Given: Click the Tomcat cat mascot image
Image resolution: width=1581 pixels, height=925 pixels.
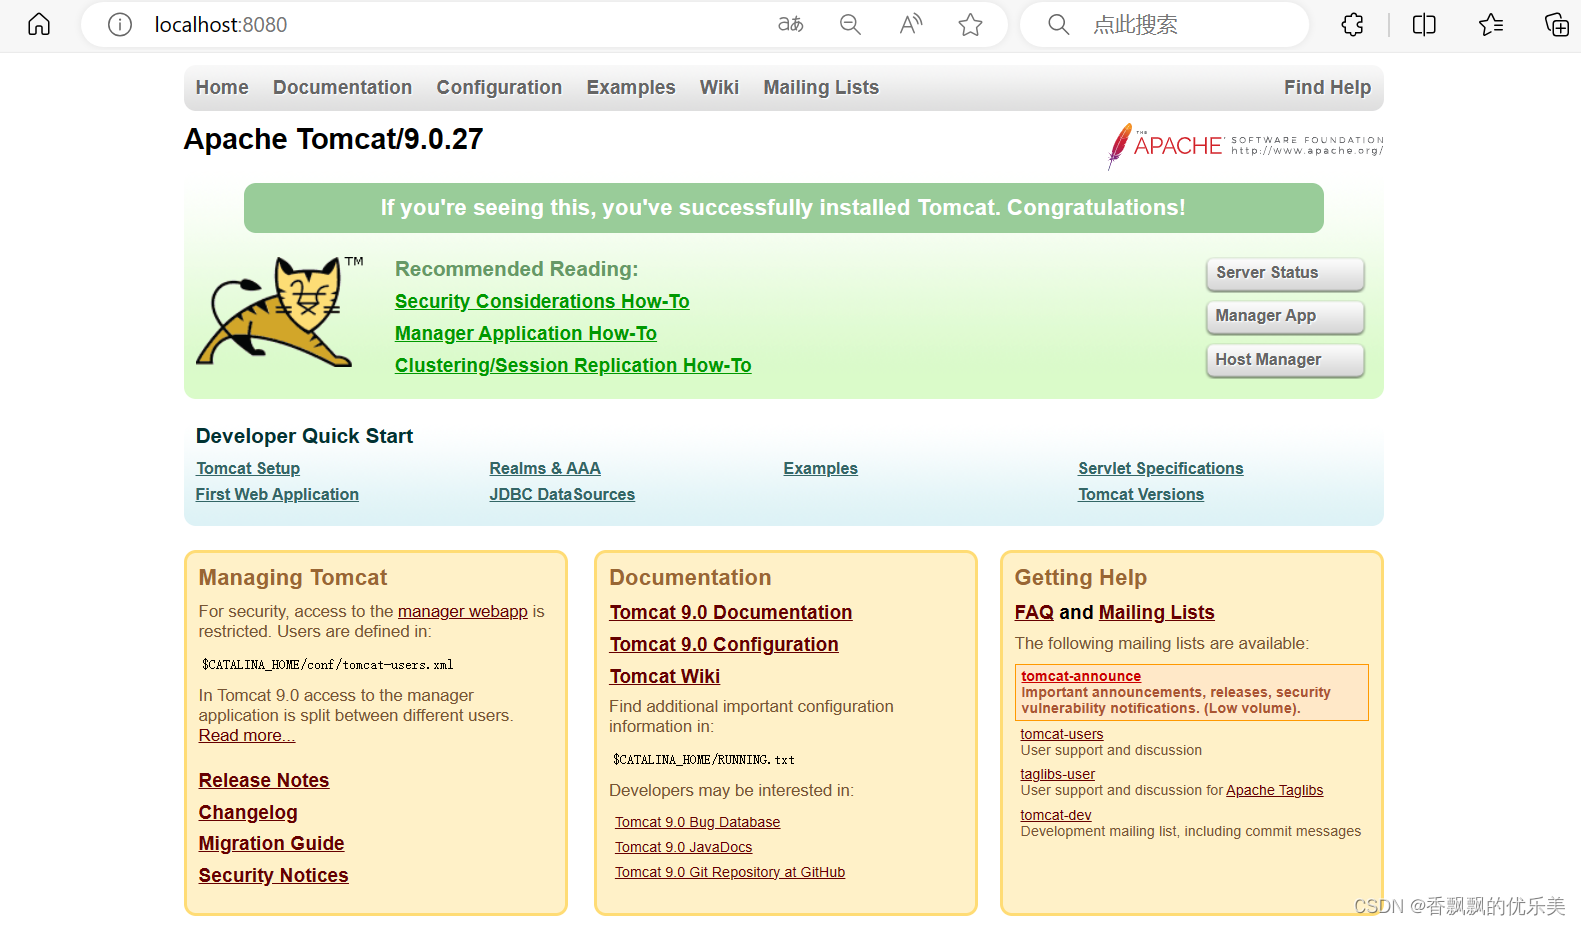Looking at the screenshot, I should 280,312.
